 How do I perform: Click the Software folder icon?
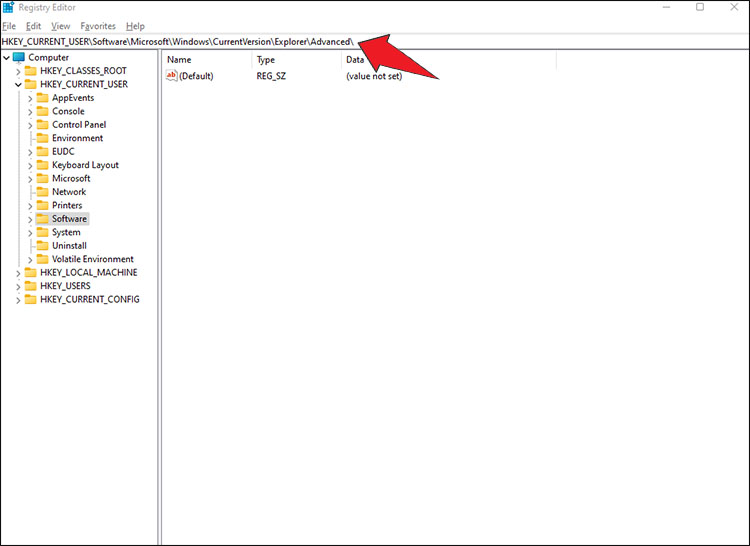43,218
